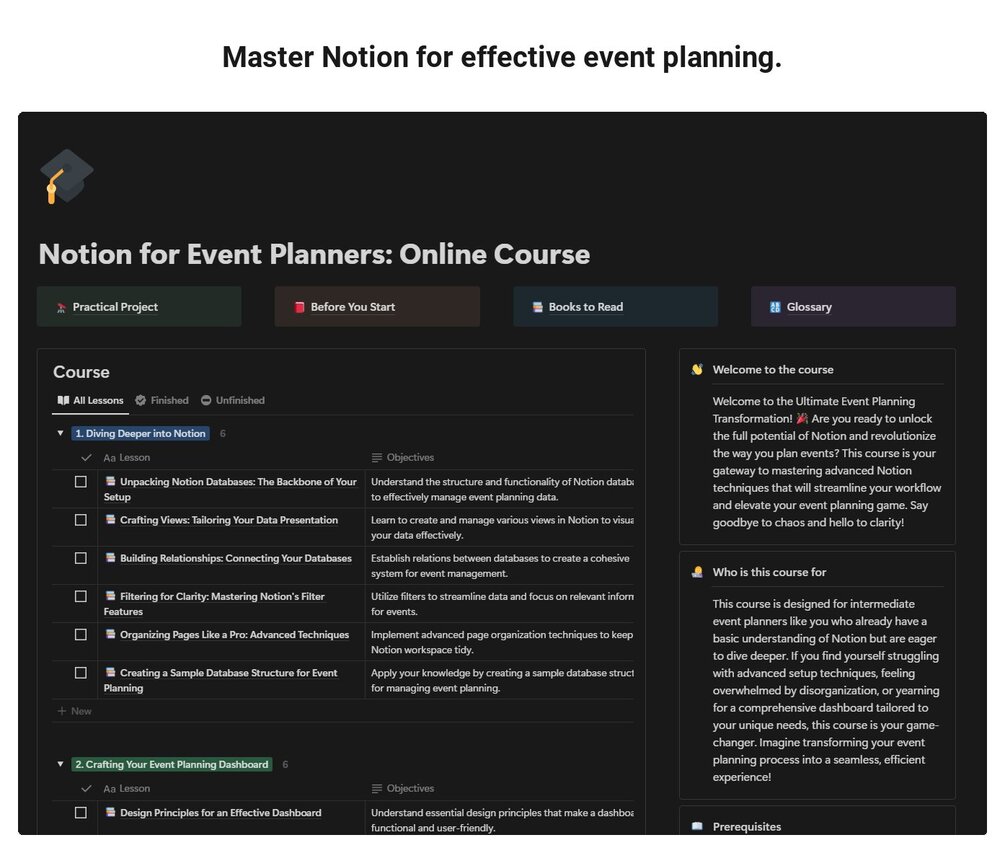This screenshot has height=853, width=1005.
Task: Open the Books to Read page
Action: [615, 307]
